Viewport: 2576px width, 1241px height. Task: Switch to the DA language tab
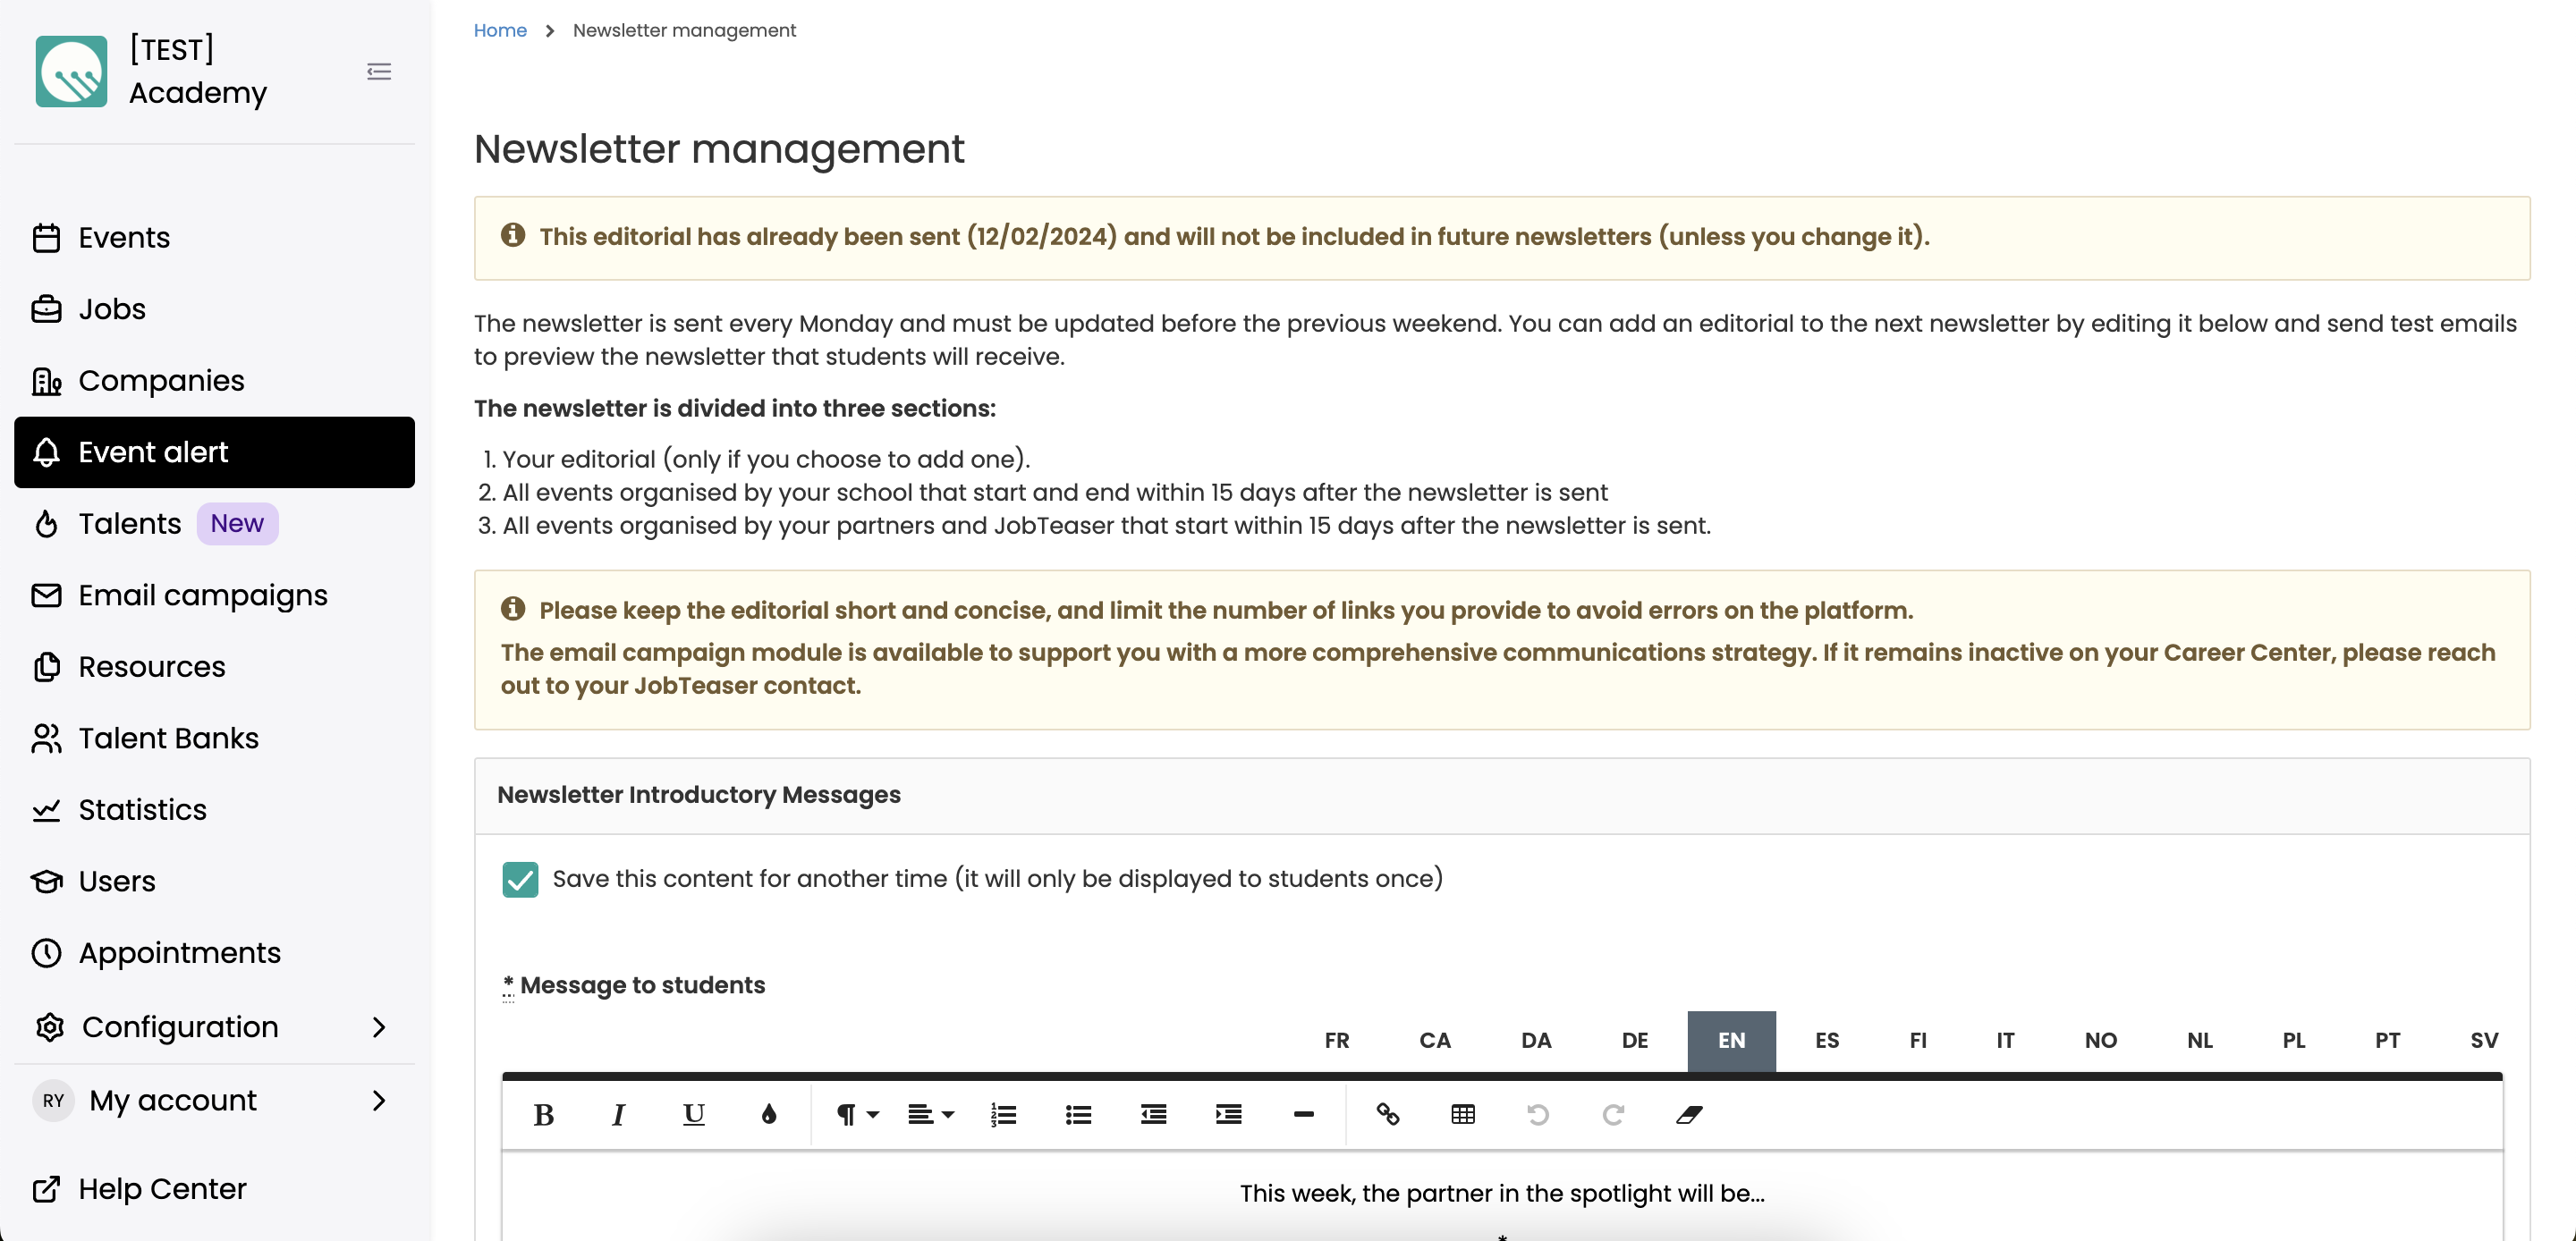click(x=1535, y=1040)
